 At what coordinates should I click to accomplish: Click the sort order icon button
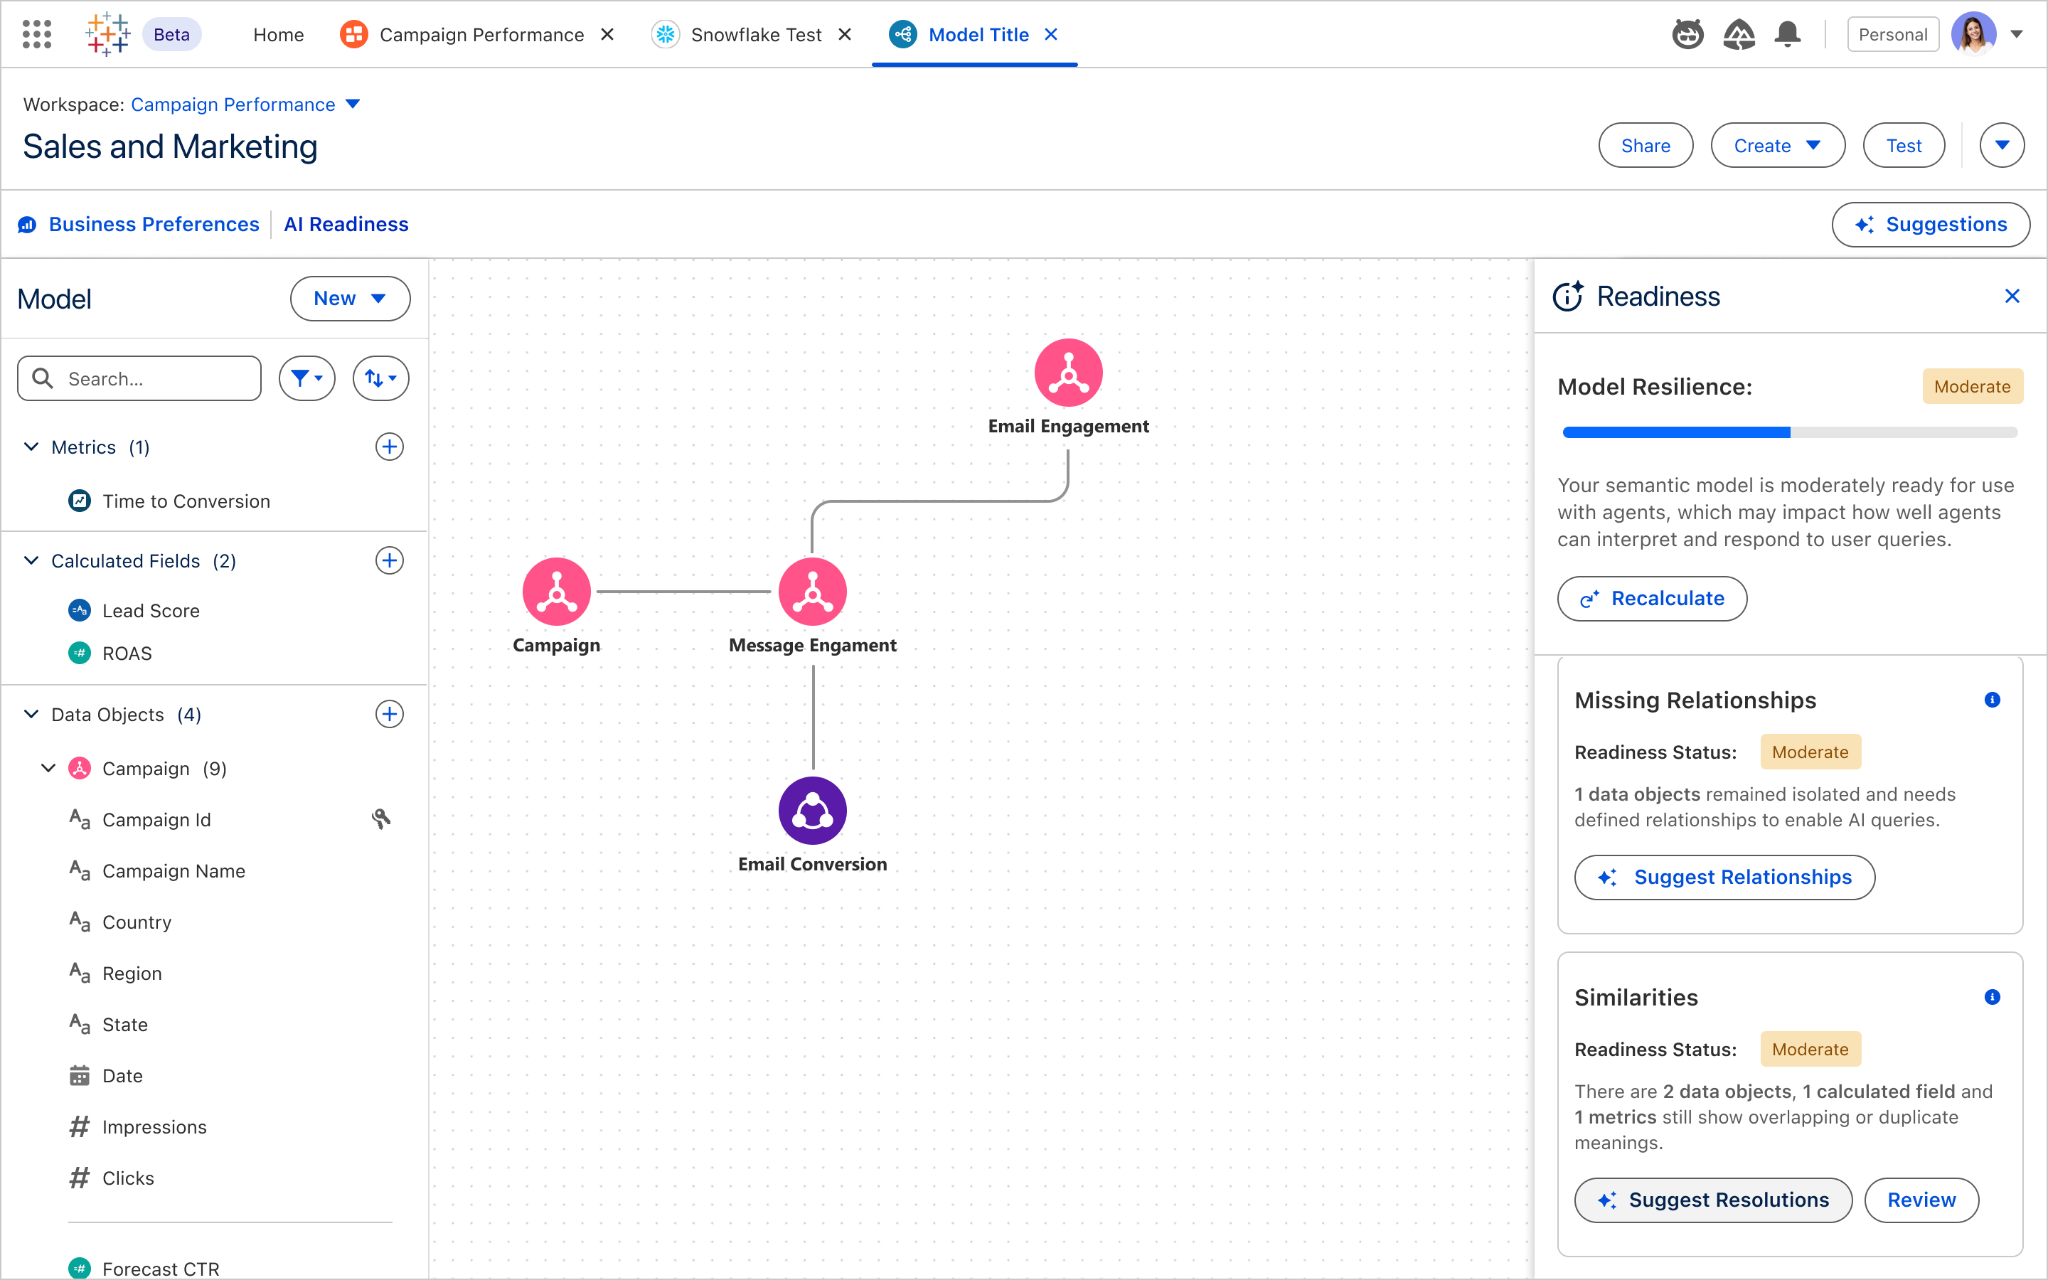pyautogui.click(x=380, y=378)
